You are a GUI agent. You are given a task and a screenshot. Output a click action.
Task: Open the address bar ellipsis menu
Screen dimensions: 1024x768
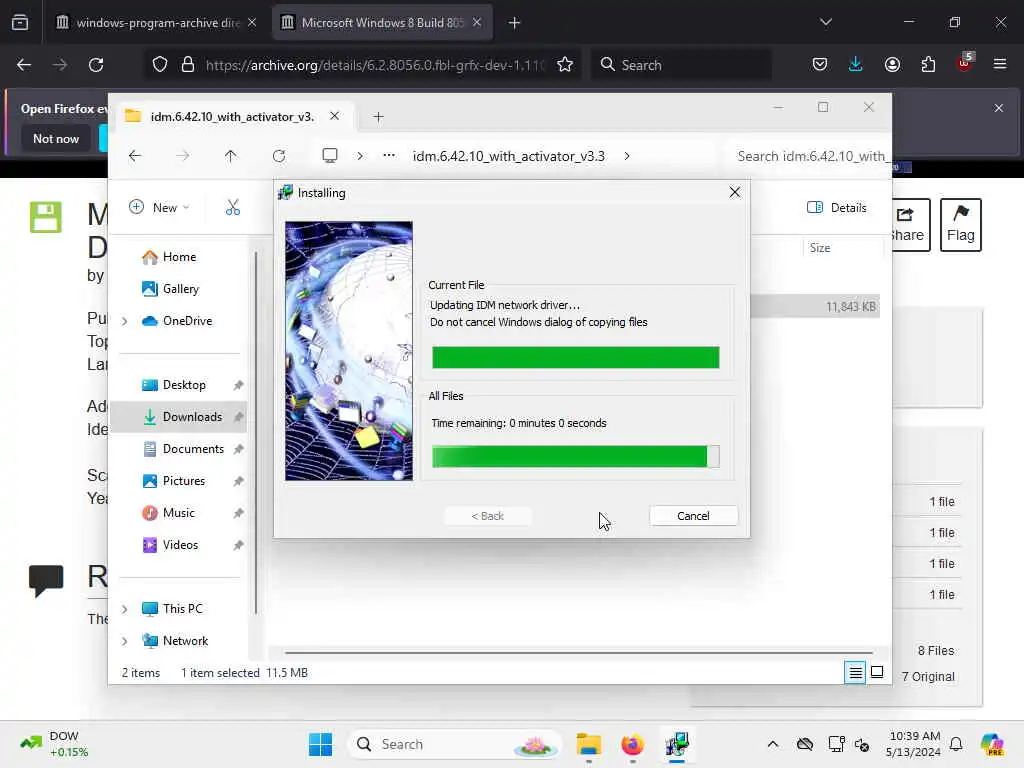pos(389,155)
